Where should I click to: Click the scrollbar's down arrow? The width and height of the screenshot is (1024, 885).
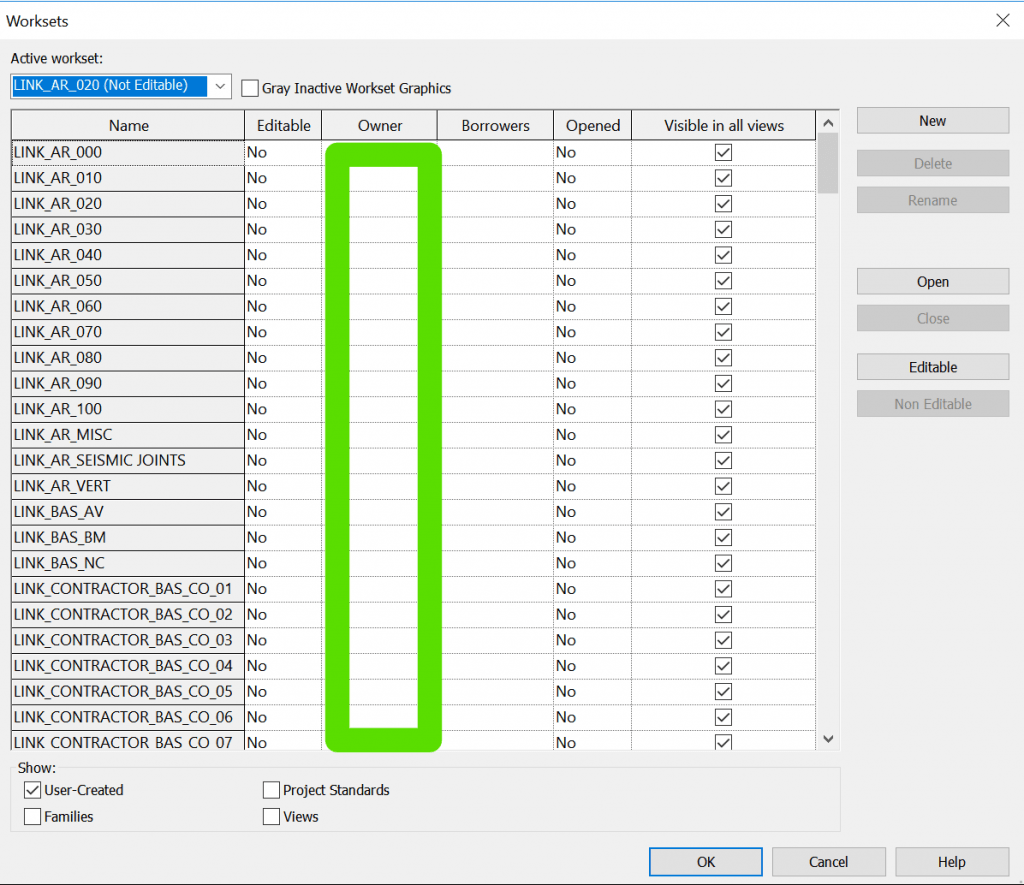tap(827, 738)
